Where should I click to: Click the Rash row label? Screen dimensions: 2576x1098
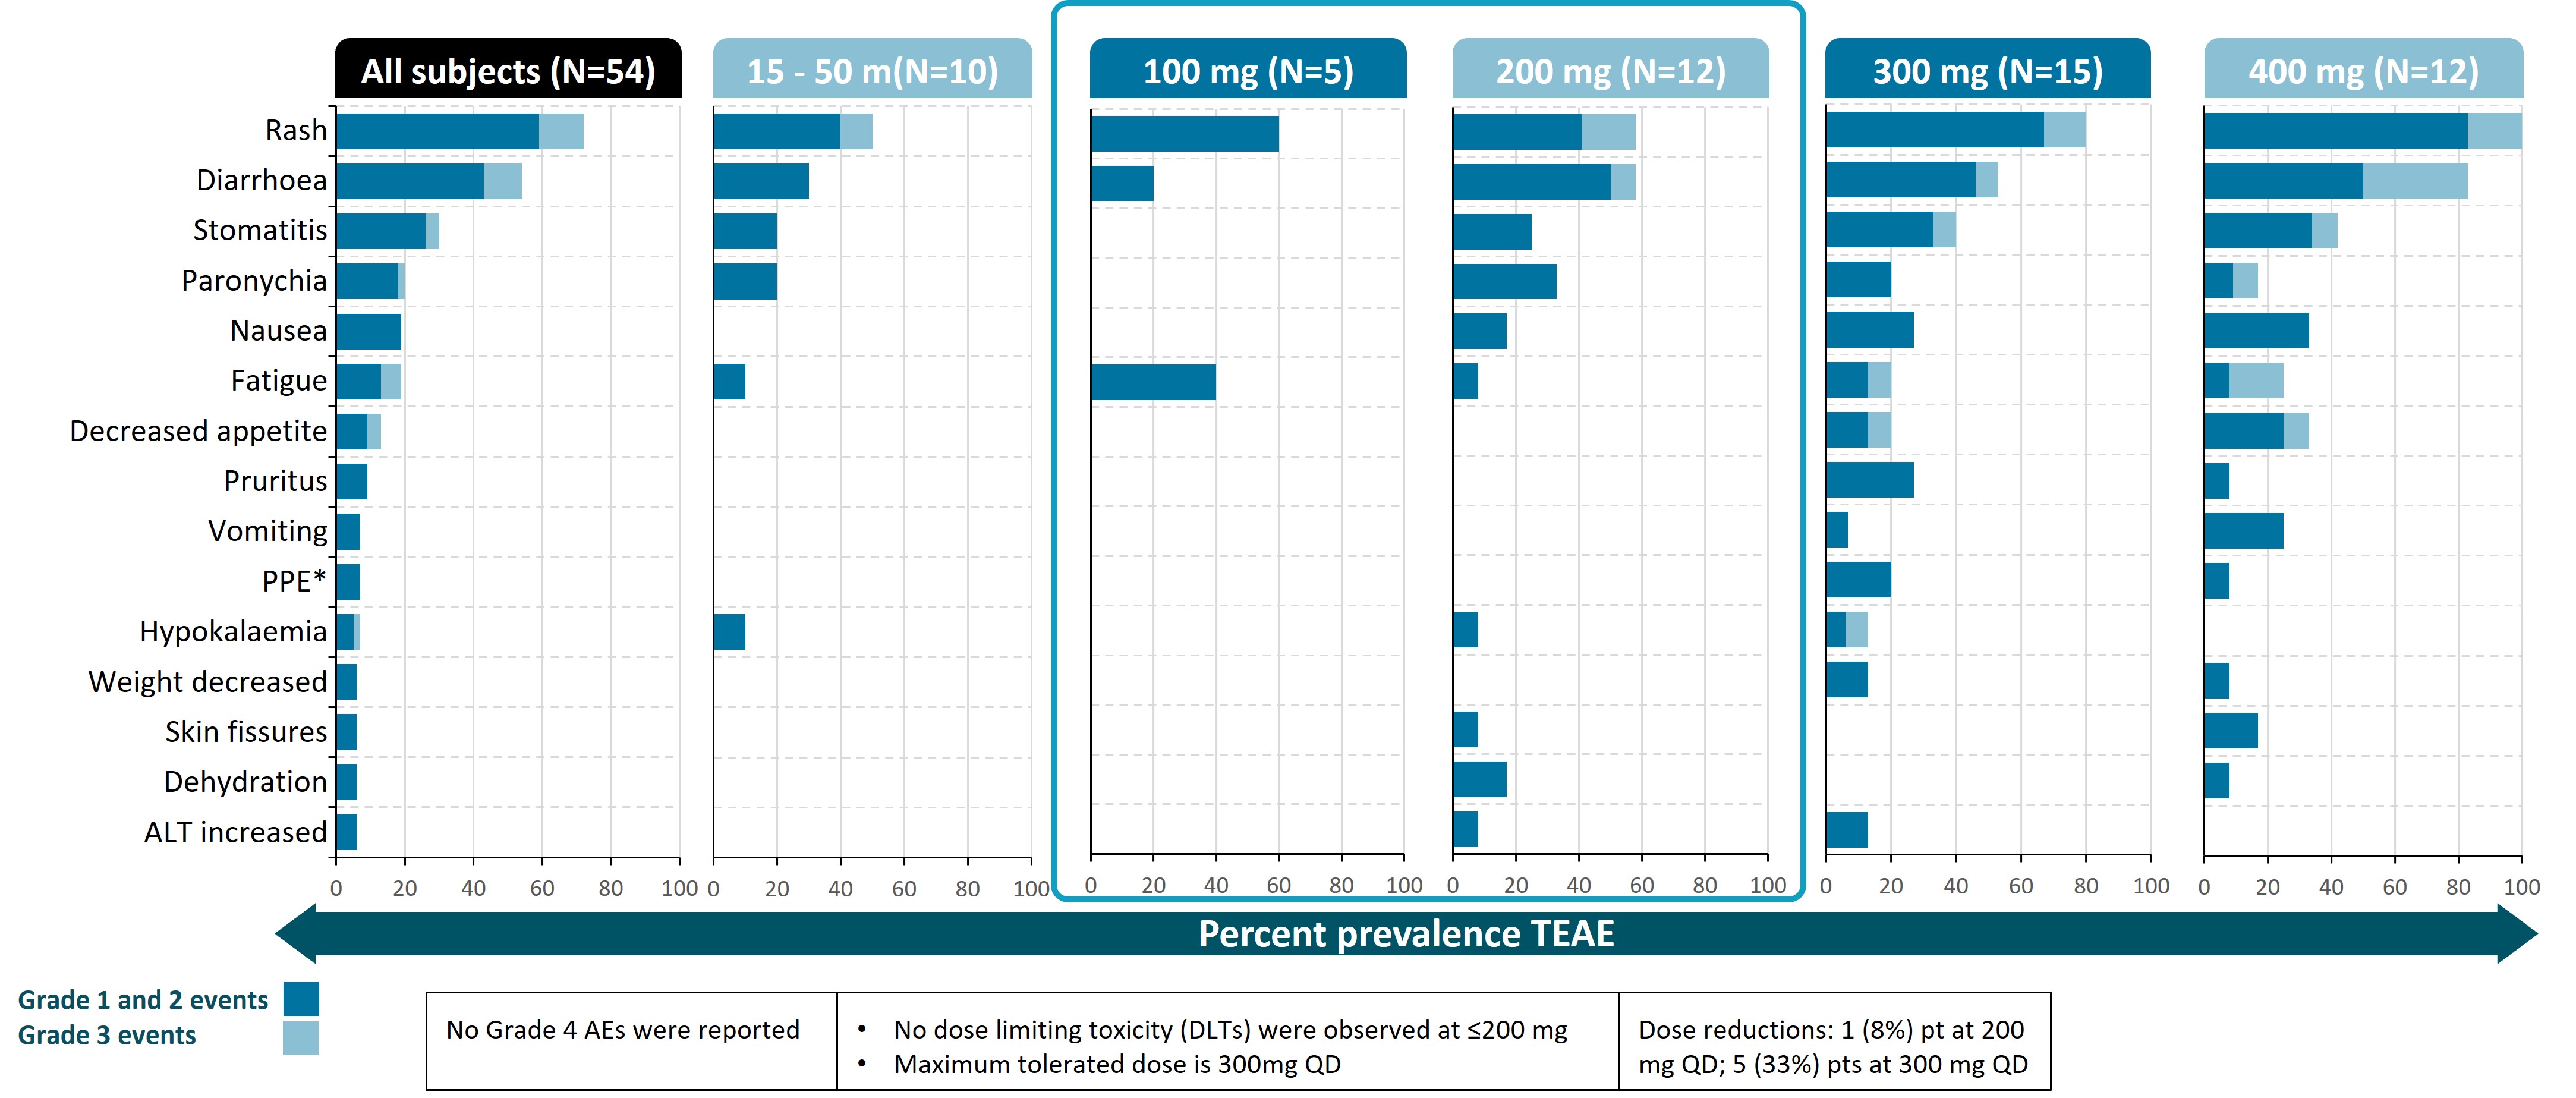[x=296, y=130]
